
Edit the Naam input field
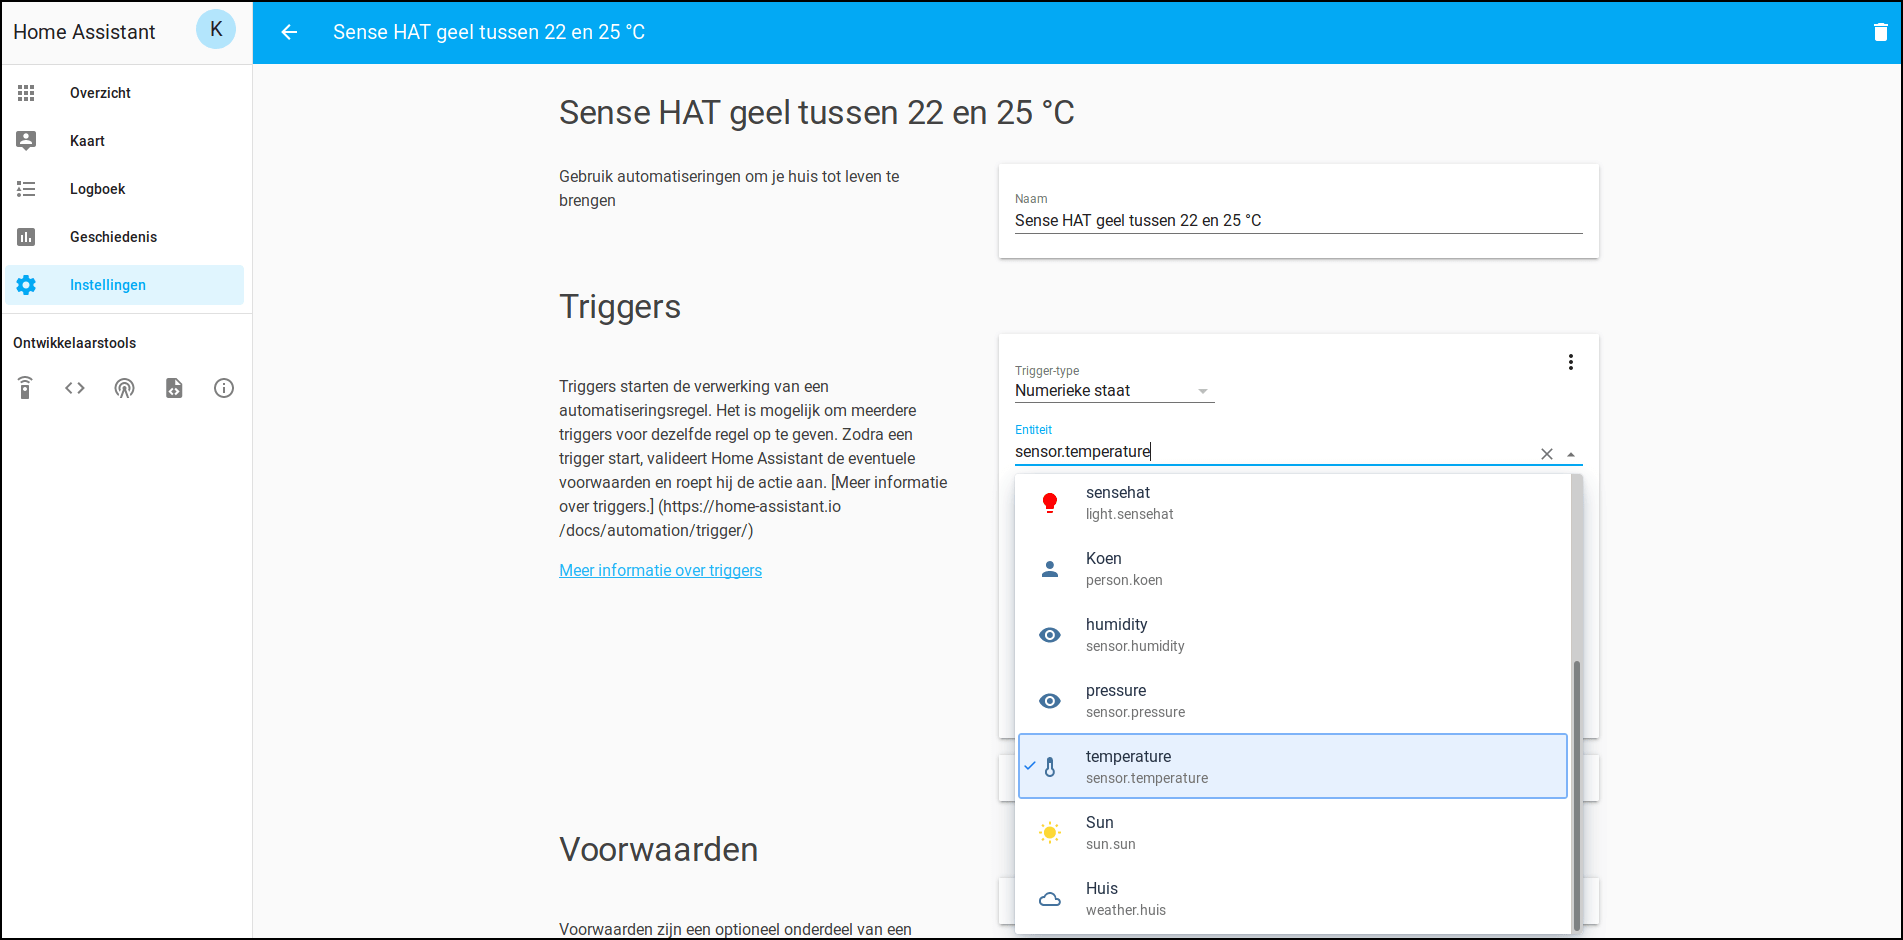coord(1298,220)
